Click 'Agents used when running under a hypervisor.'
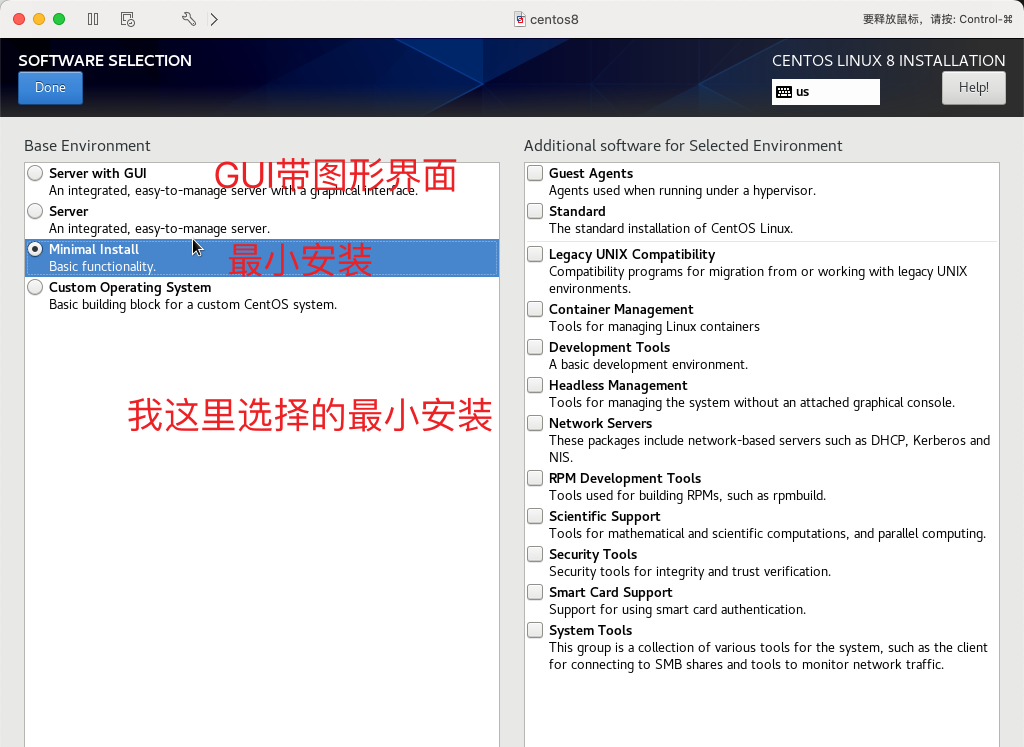 coord(682,191)
